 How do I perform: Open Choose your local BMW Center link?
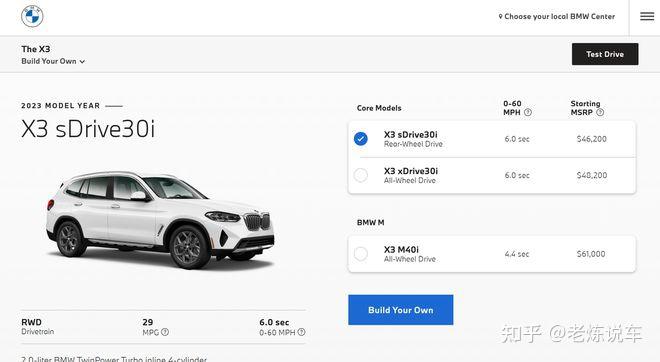559,16
